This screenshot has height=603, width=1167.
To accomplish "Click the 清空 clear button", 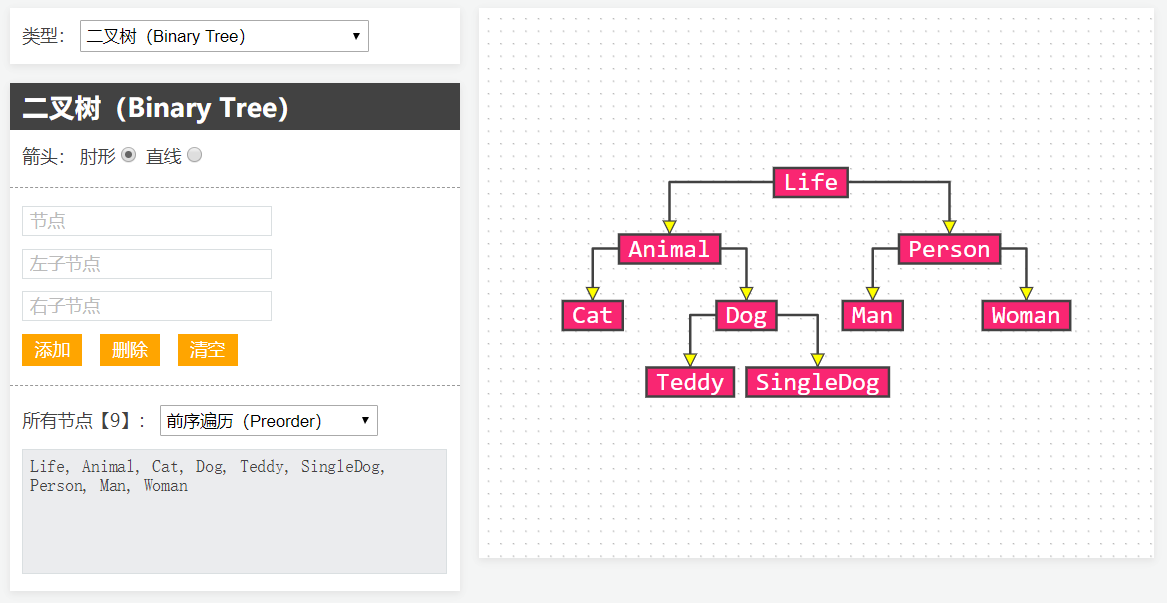I will [208, 350].
